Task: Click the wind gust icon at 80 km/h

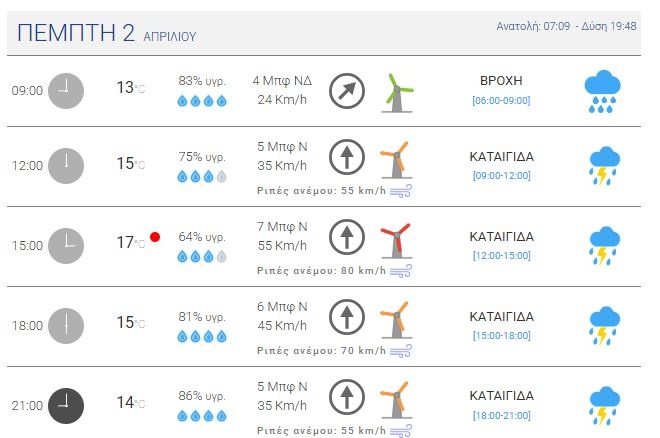Action: tap(400, 271)
